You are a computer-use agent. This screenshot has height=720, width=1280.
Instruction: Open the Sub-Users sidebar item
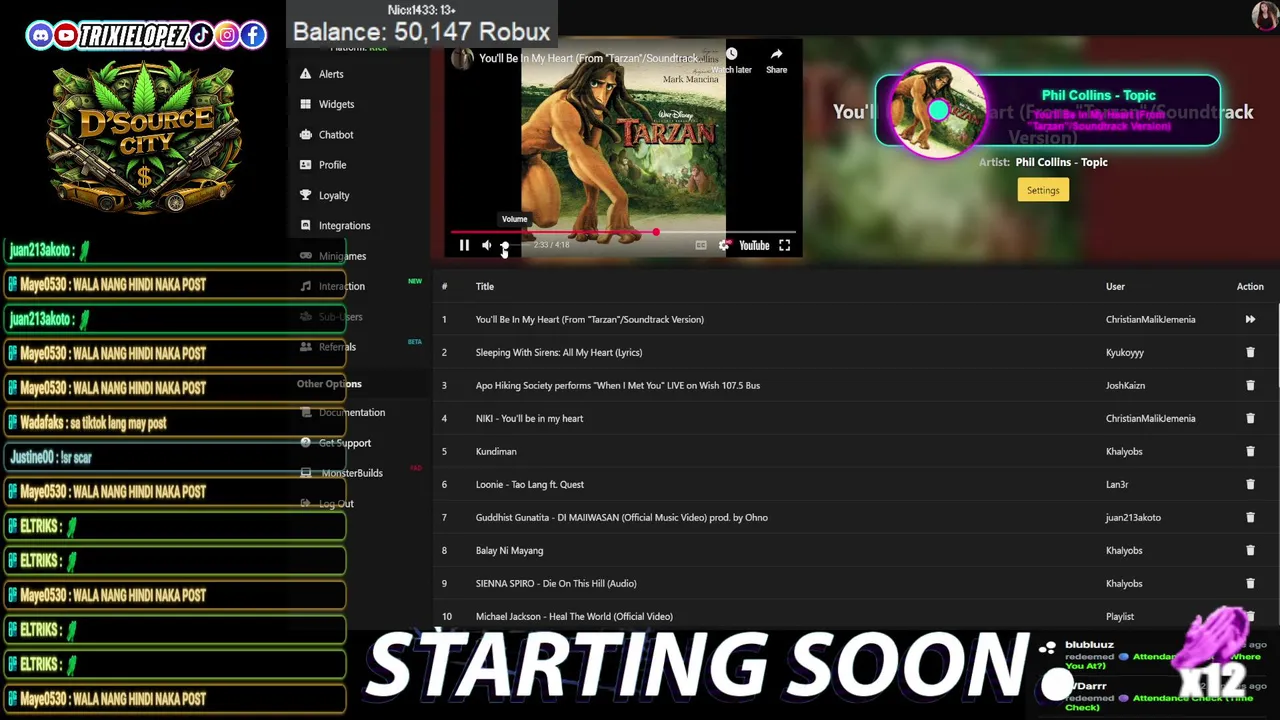pyautogui.click(x=340, y=317)
